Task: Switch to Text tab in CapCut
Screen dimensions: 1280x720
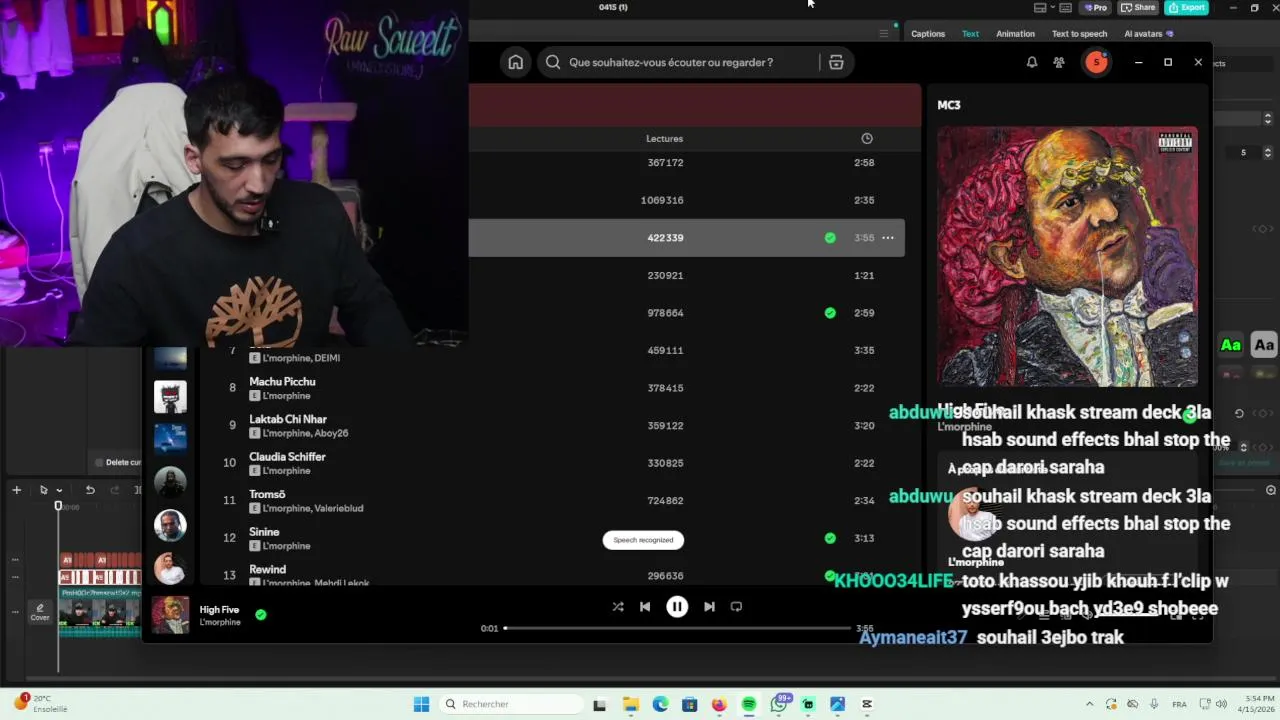Action: pyautogui.click(x=970, y=34)
